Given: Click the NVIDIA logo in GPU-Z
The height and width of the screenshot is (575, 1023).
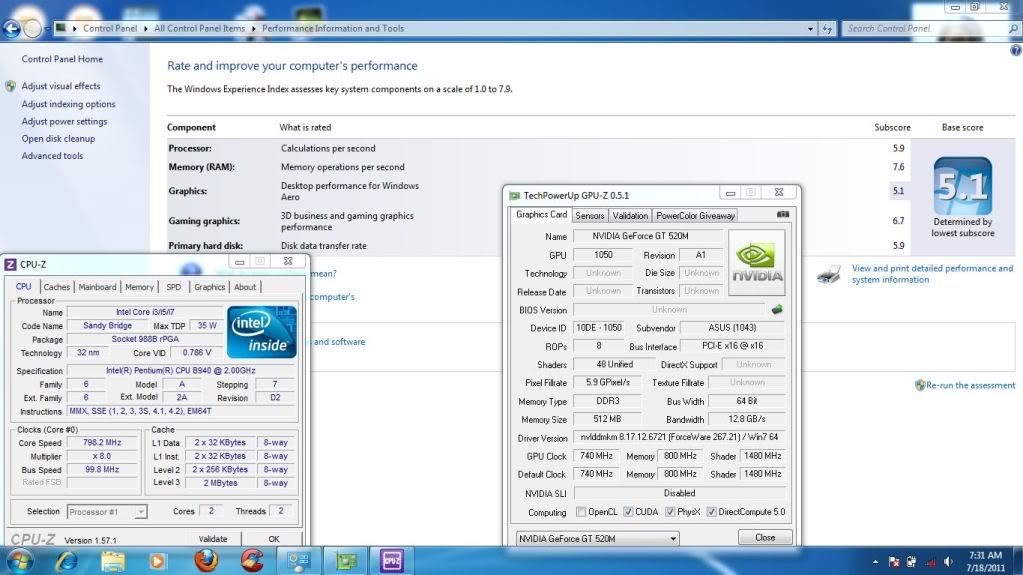Looking at the screenshot, I should (756, 262).
